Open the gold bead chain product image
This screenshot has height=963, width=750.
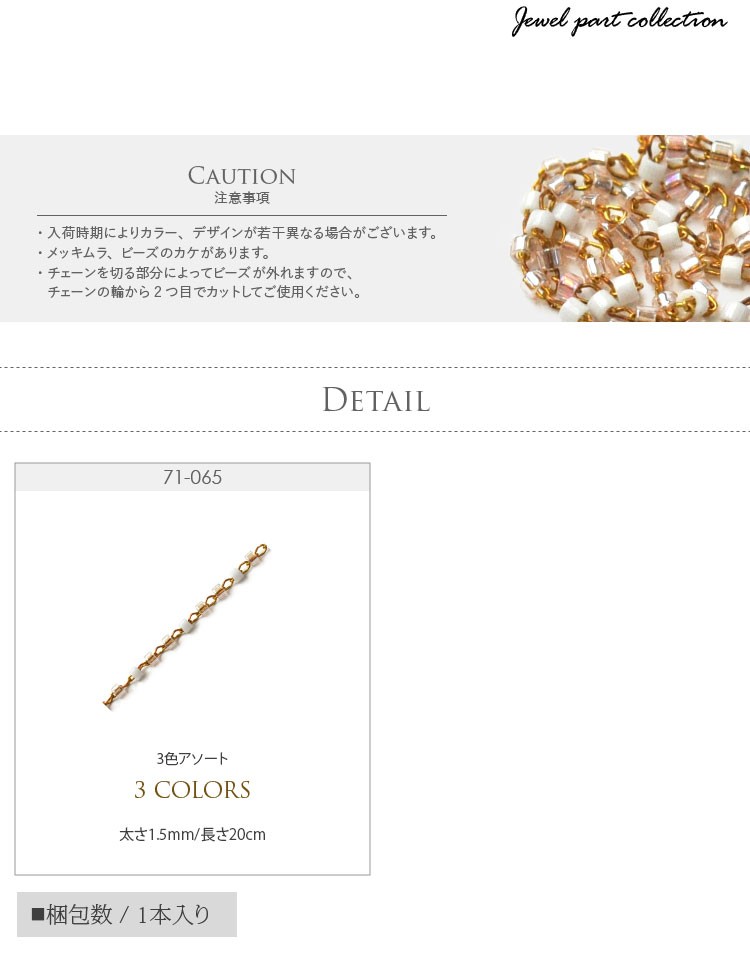[186, 626]
